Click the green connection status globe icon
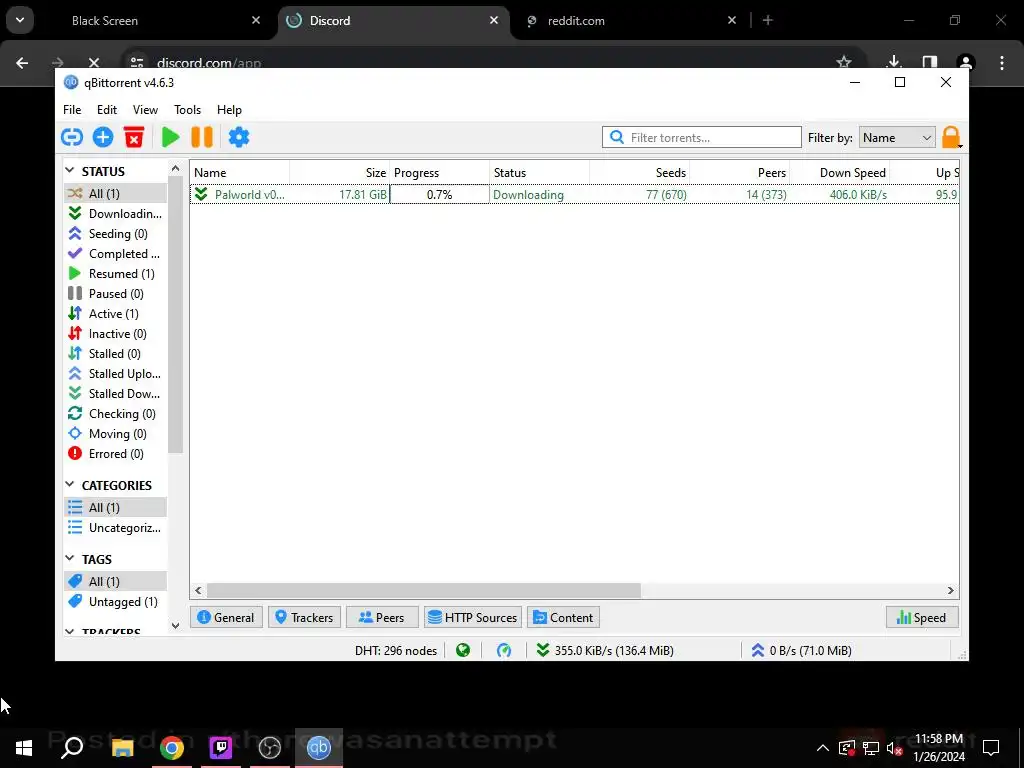The image size is (1024, 768). pyautogui.click(x=463, y=650)
